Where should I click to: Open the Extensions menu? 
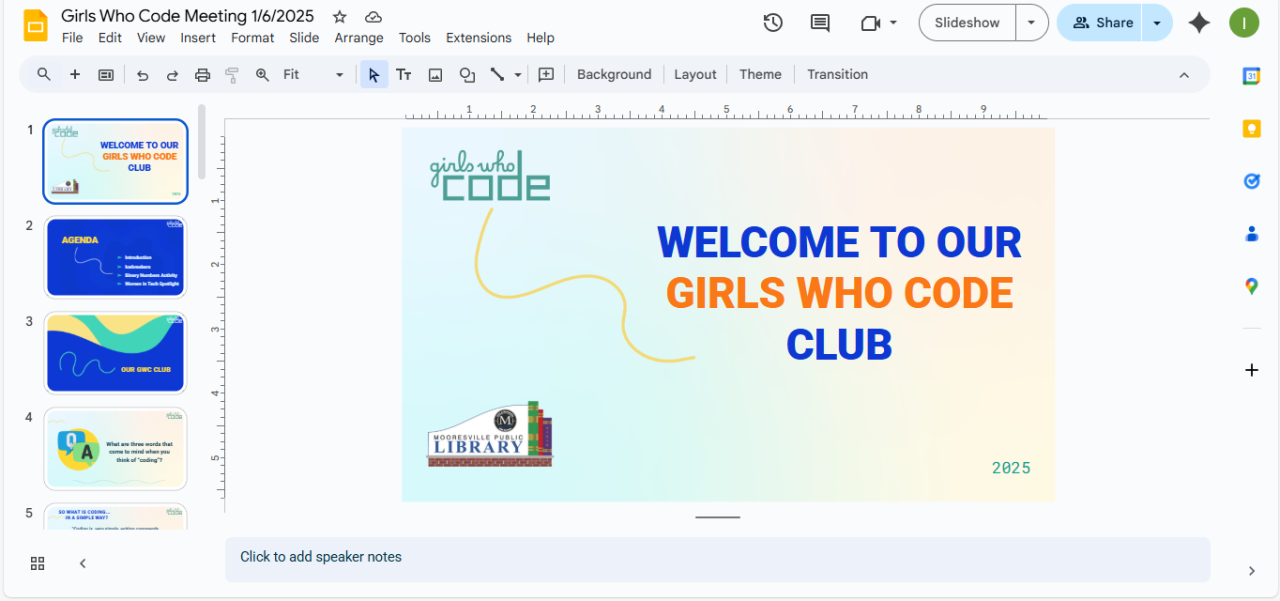478,38
